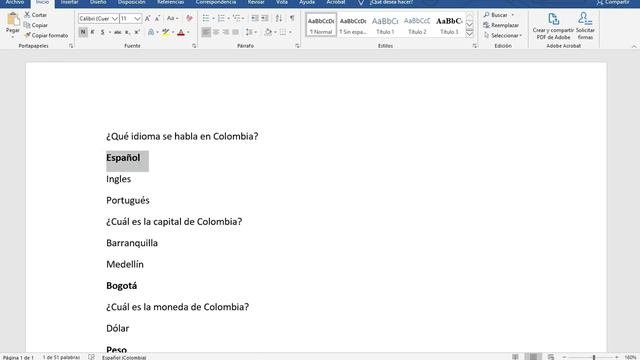Decrease font size with the shrink-font icon
640x360 pixels.
157,18
